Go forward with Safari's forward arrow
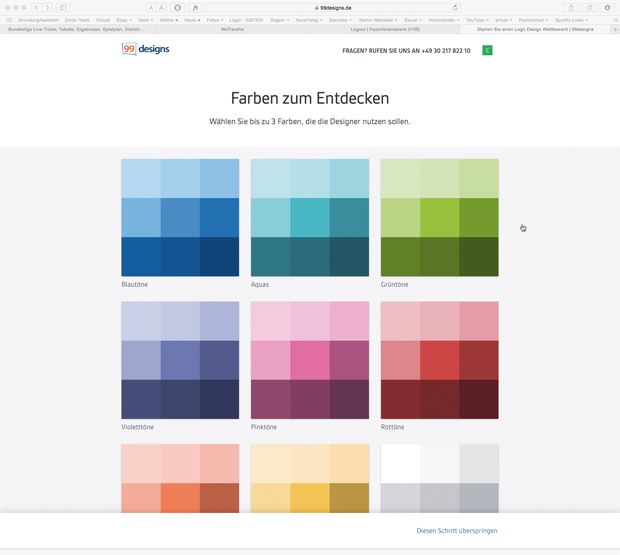 (x=47, y=8)
